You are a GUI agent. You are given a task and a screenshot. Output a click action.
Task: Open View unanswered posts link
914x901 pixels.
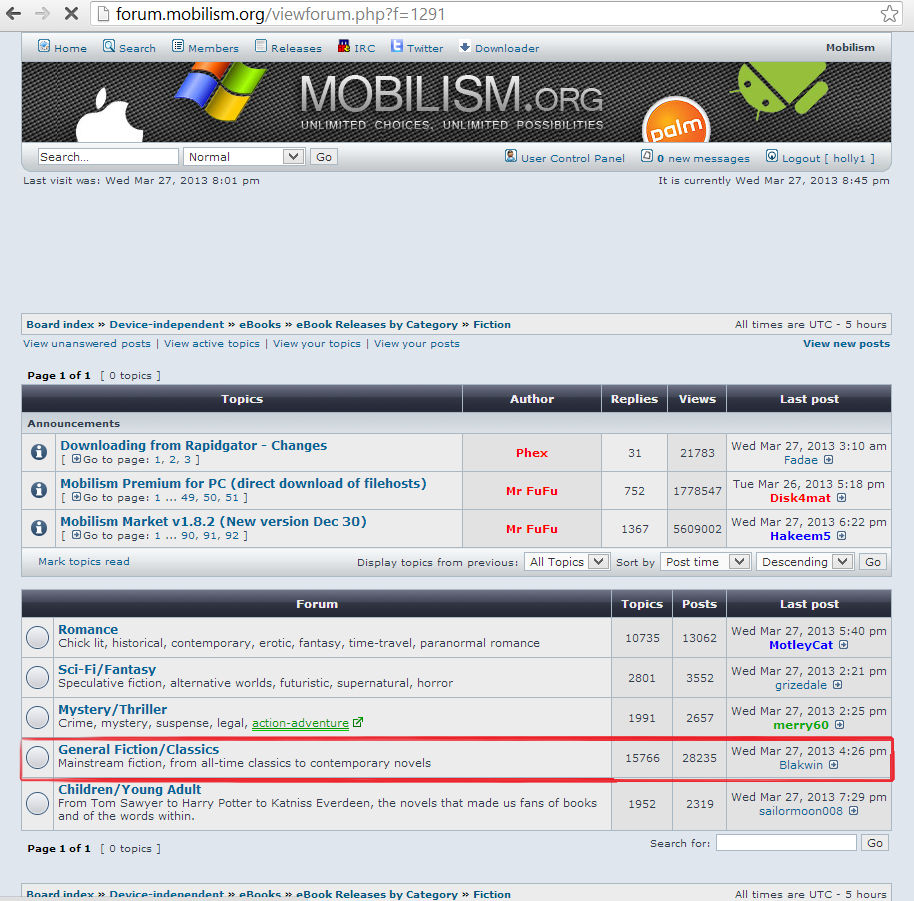tap(87, 344)
